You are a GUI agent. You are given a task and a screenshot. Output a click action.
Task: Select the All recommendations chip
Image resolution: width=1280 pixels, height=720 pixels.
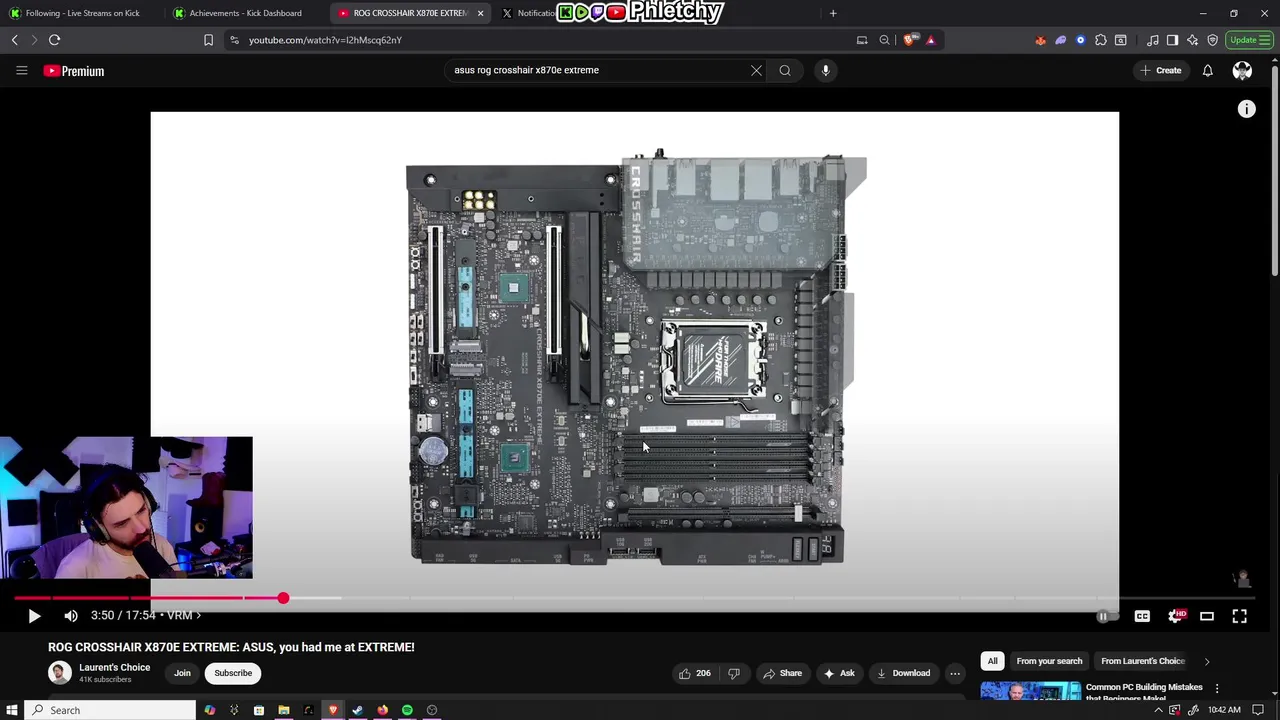pos(992,661)
